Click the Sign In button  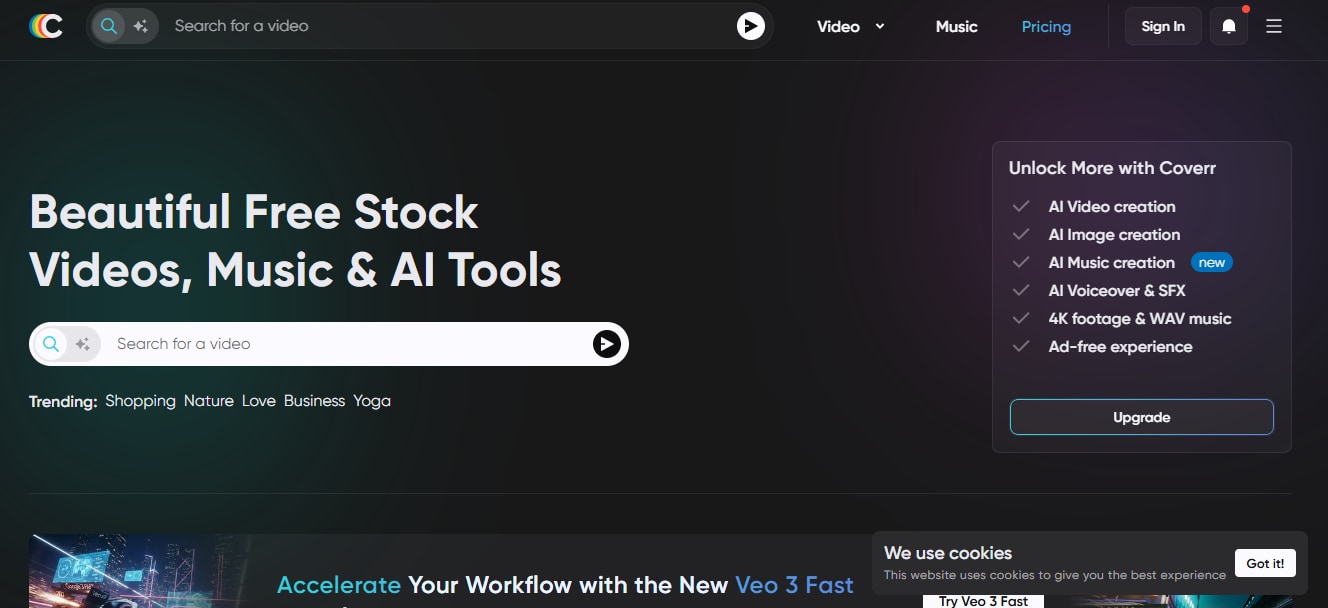tap(1163, 27)
